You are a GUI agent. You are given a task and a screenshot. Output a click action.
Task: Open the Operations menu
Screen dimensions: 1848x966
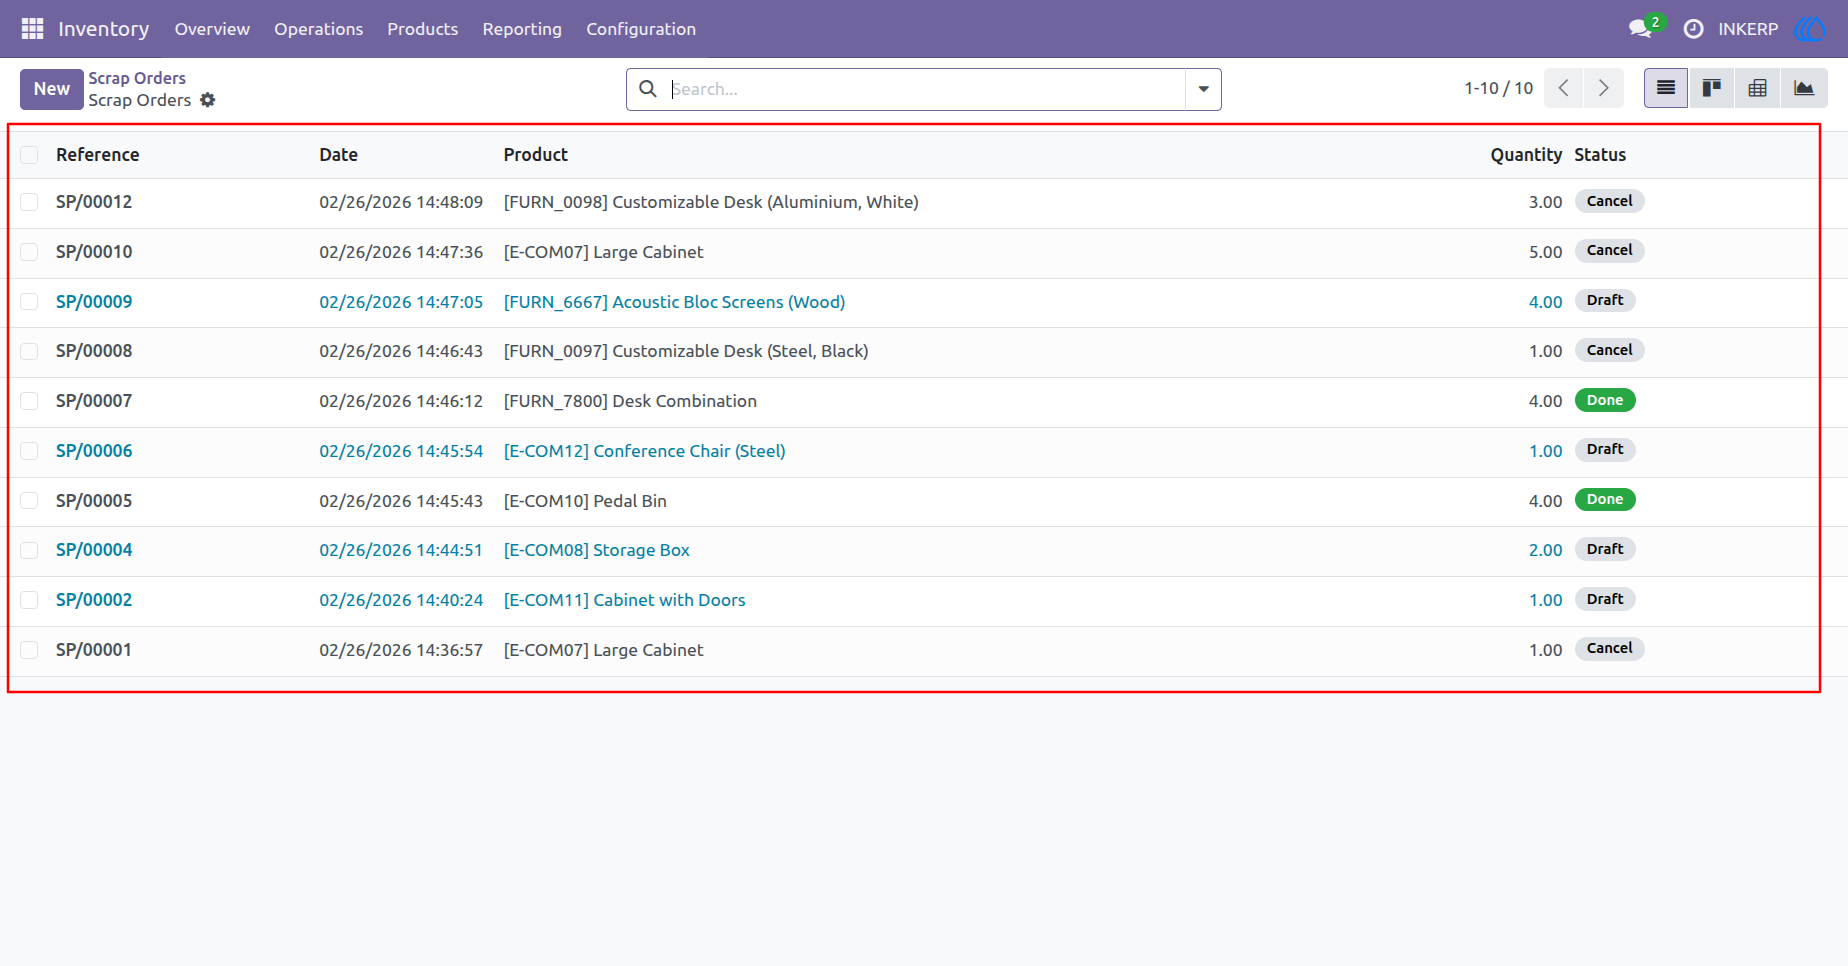[x=318, y=29]
